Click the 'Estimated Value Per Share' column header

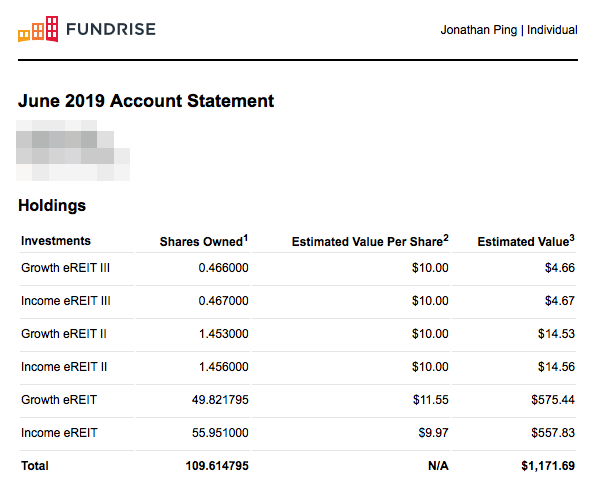tap(370, 241)
